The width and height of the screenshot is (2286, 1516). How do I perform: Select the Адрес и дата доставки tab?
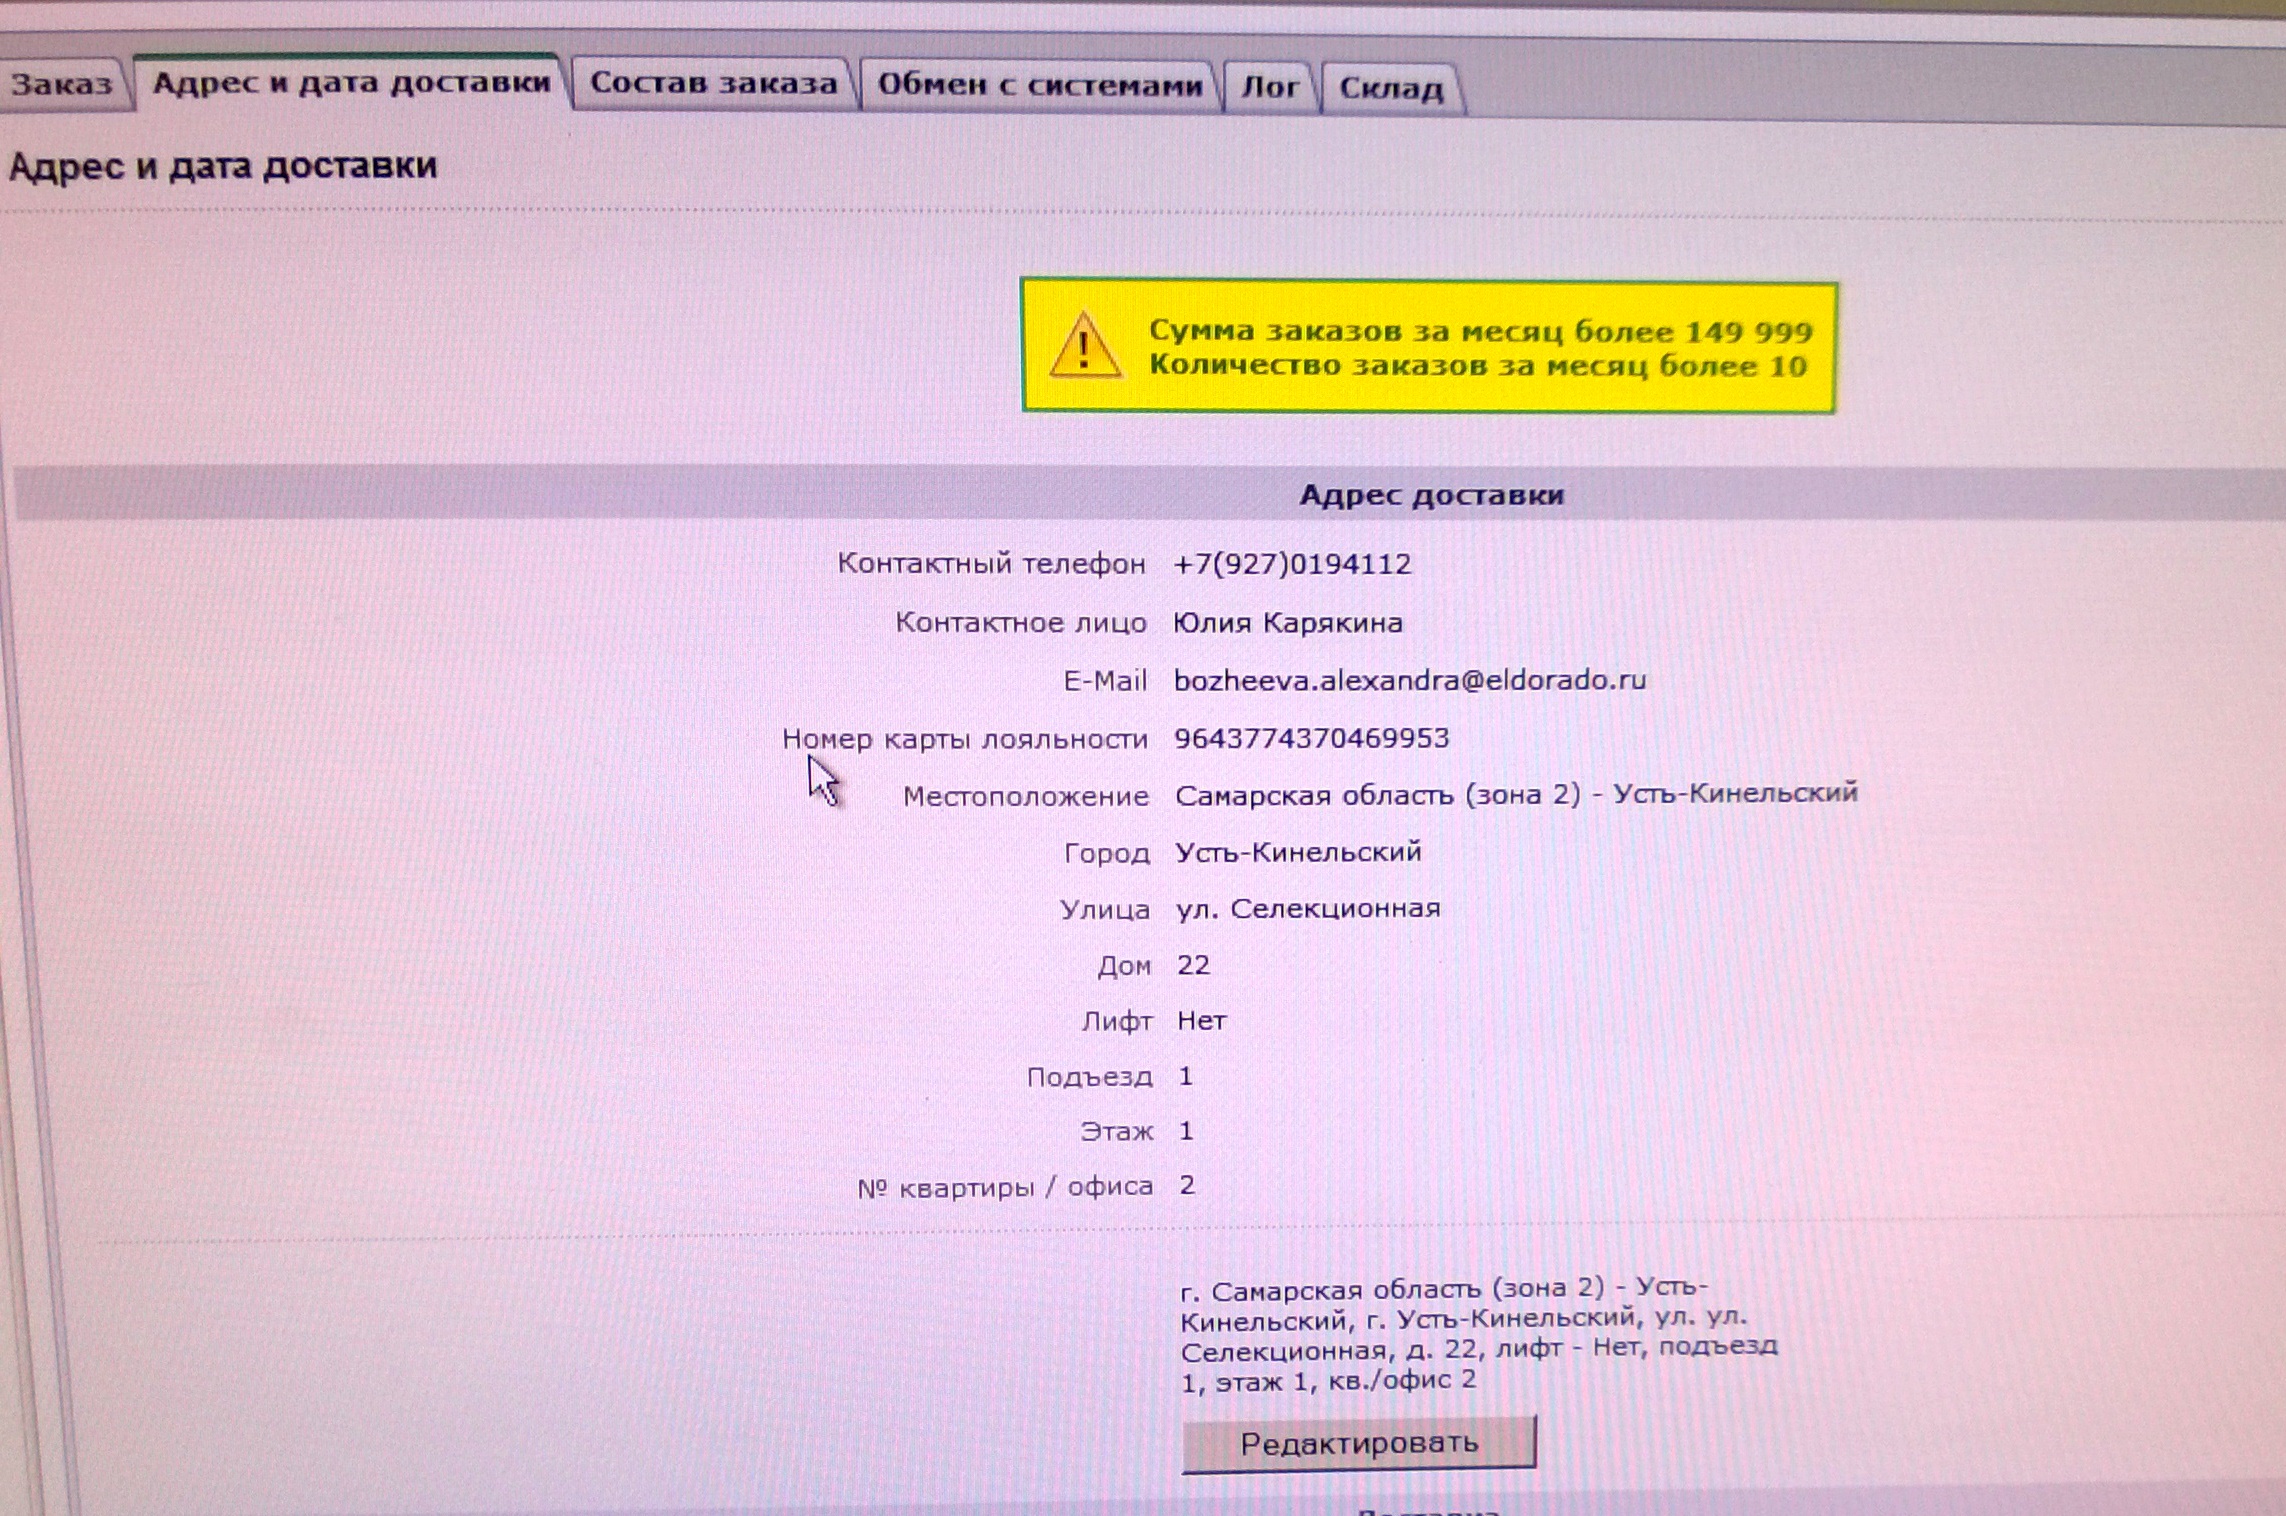[351, 83]
